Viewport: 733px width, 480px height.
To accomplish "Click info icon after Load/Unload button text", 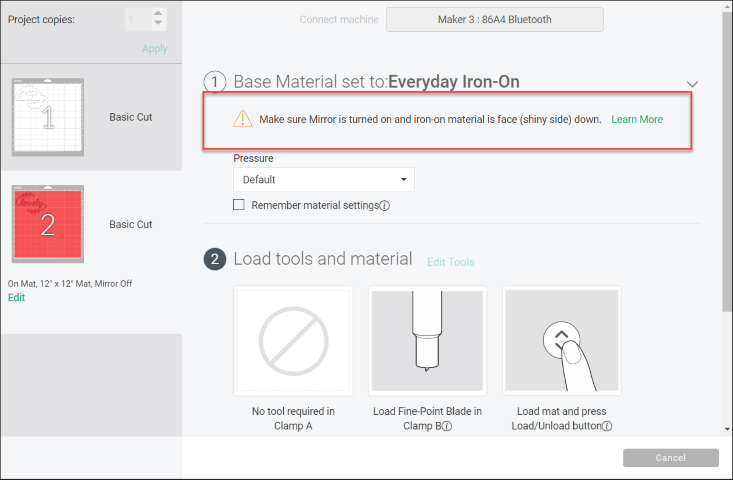I will pyautogui.click(x=607, y=426).
